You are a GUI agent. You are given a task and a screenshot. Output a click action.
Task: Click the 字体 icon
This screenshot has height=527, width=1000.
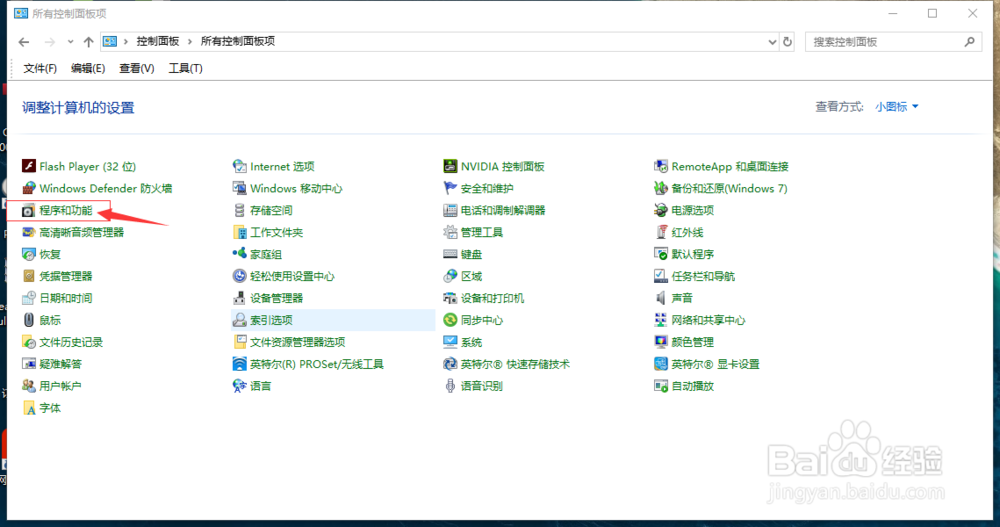tap(29, 408)
